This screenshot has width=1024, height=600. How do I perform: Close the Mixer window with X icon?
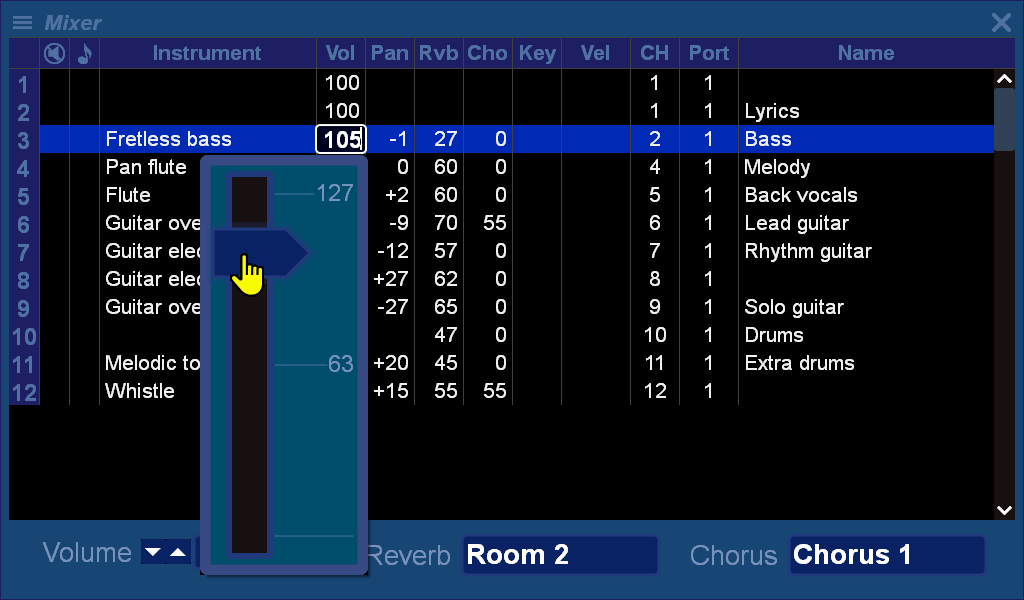point(1001,23)
